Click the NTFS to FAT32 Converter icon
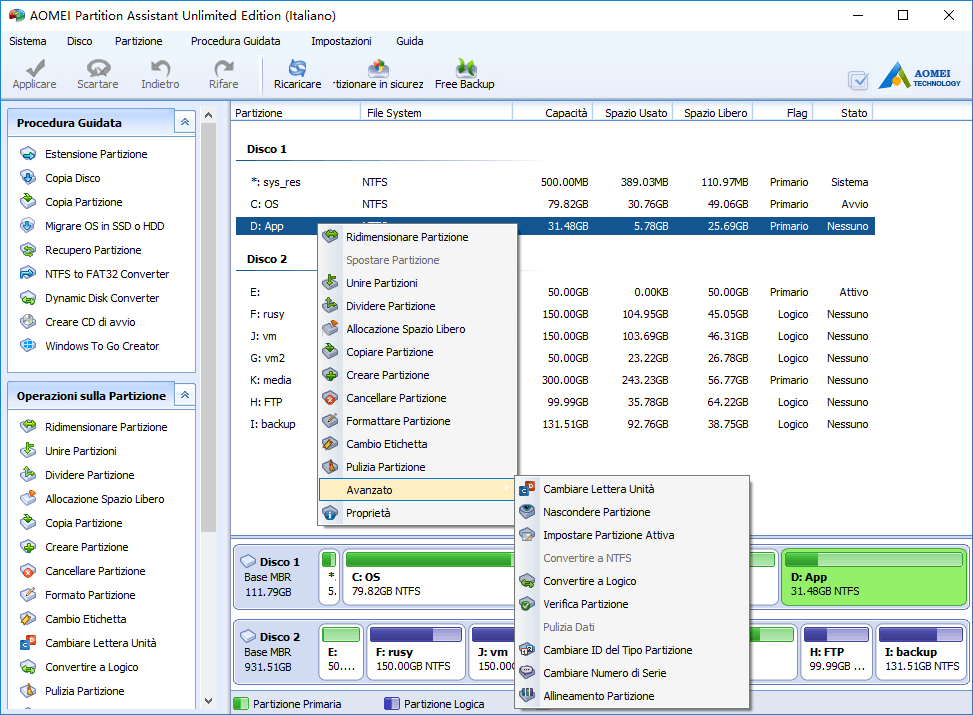 click(x=28, y=273)
